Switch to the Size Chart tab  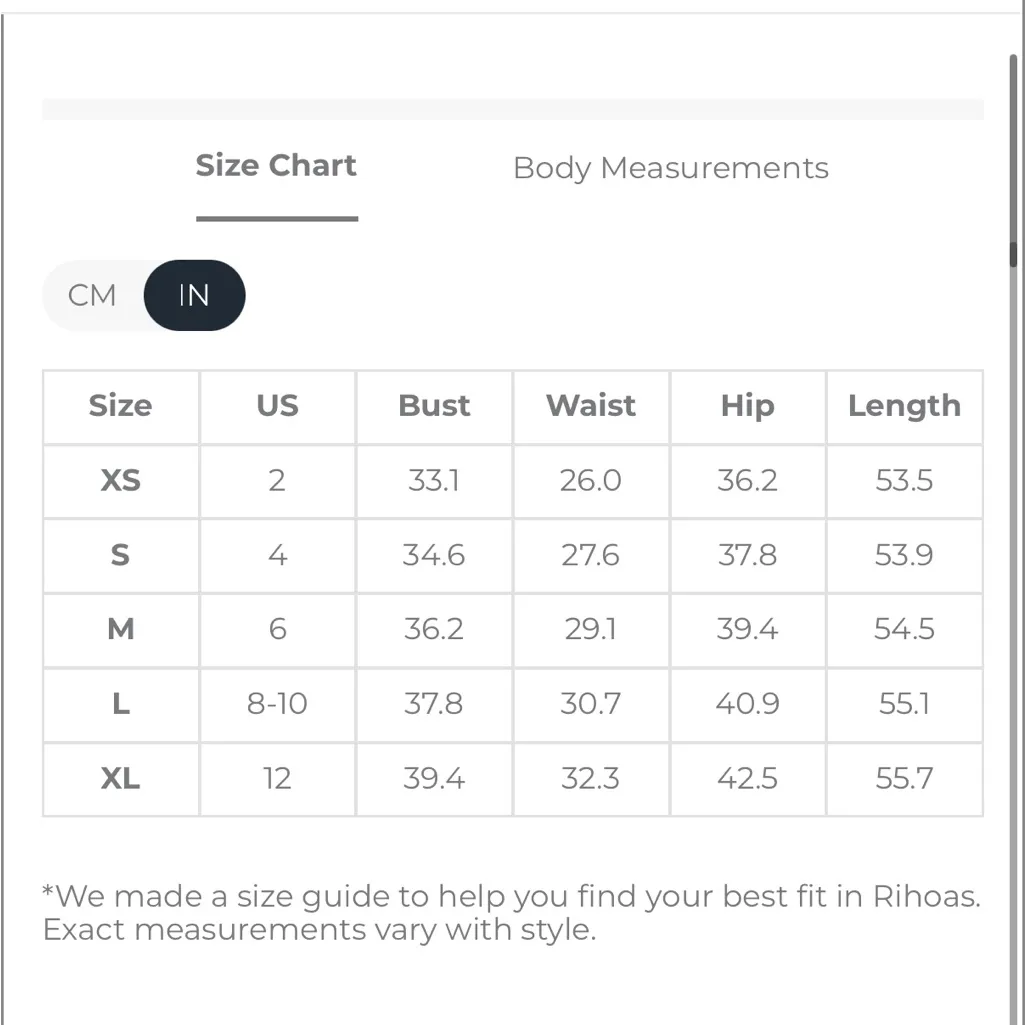pos(276,166)
